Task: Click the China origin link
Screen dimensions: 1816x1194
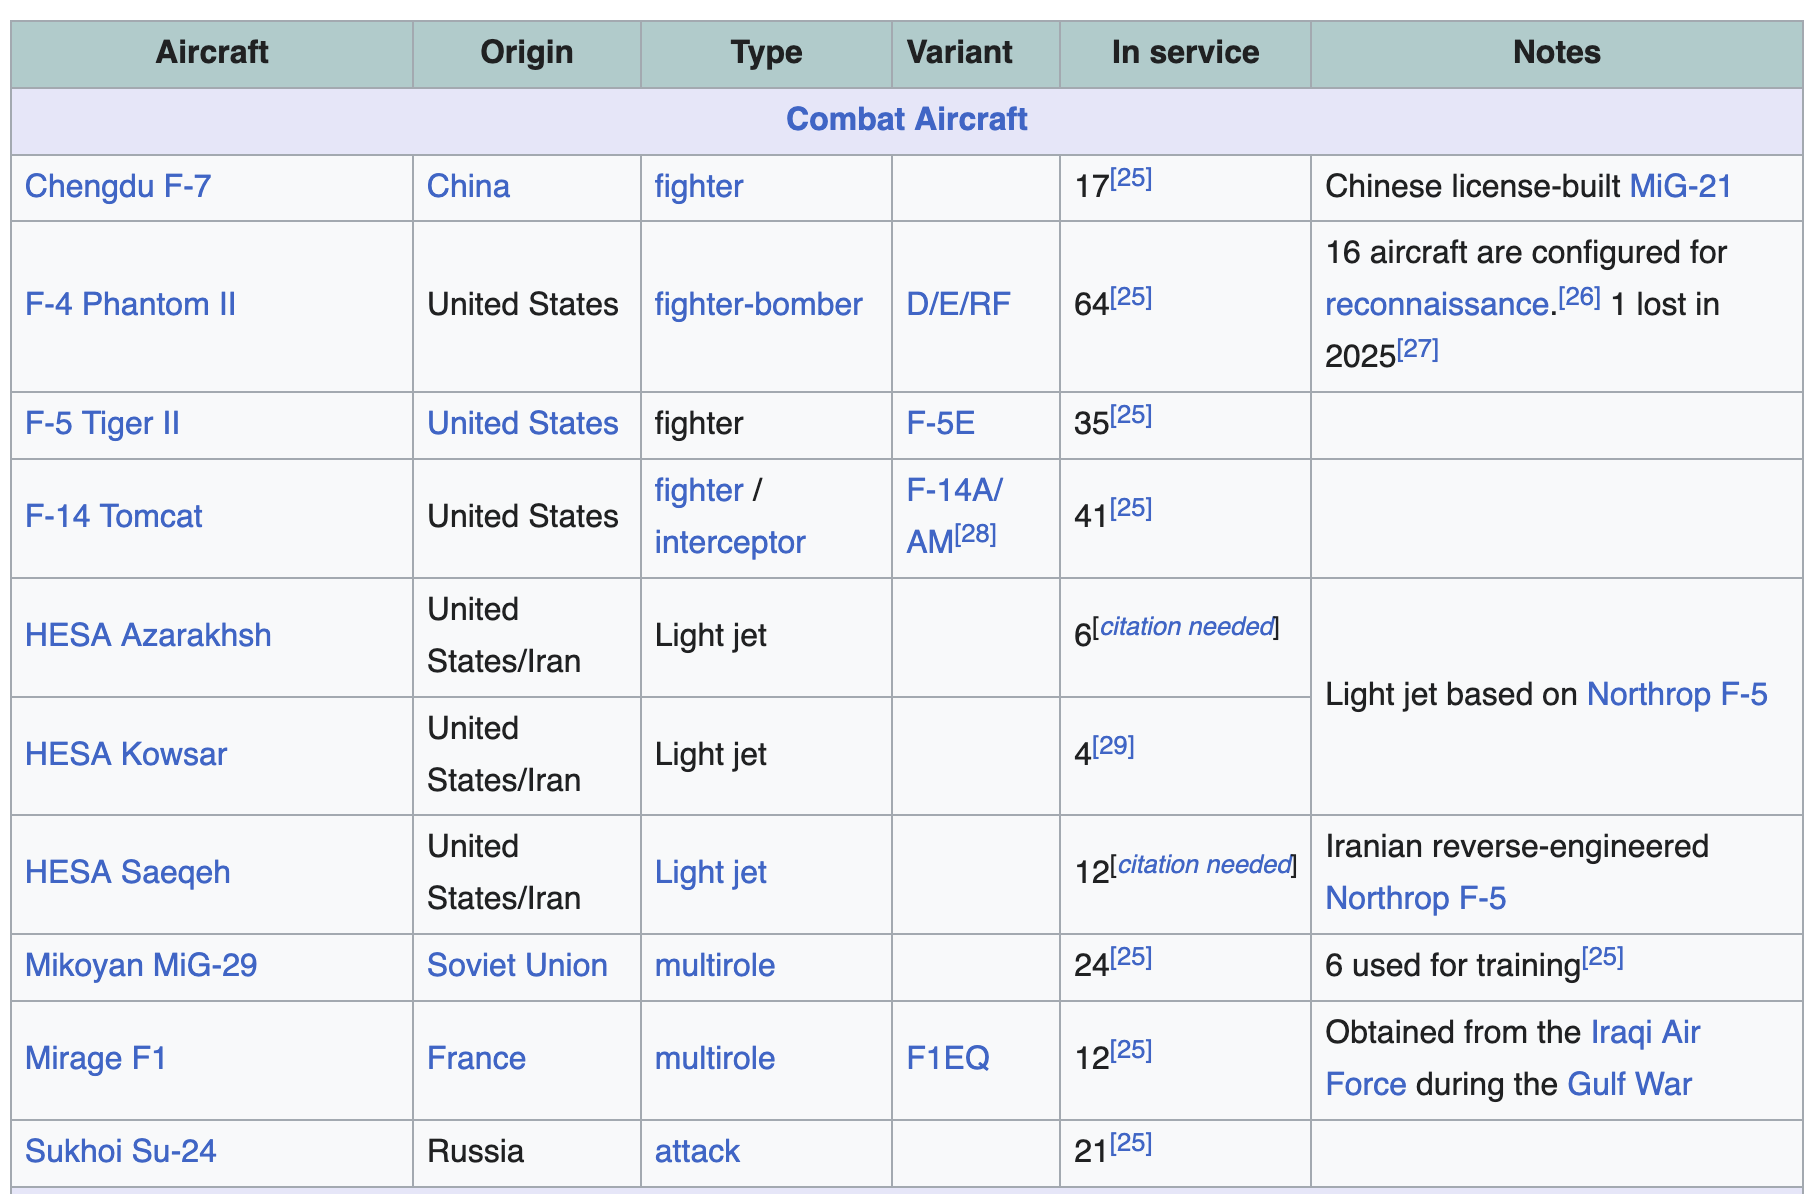Action: click(x=468, y=186)
